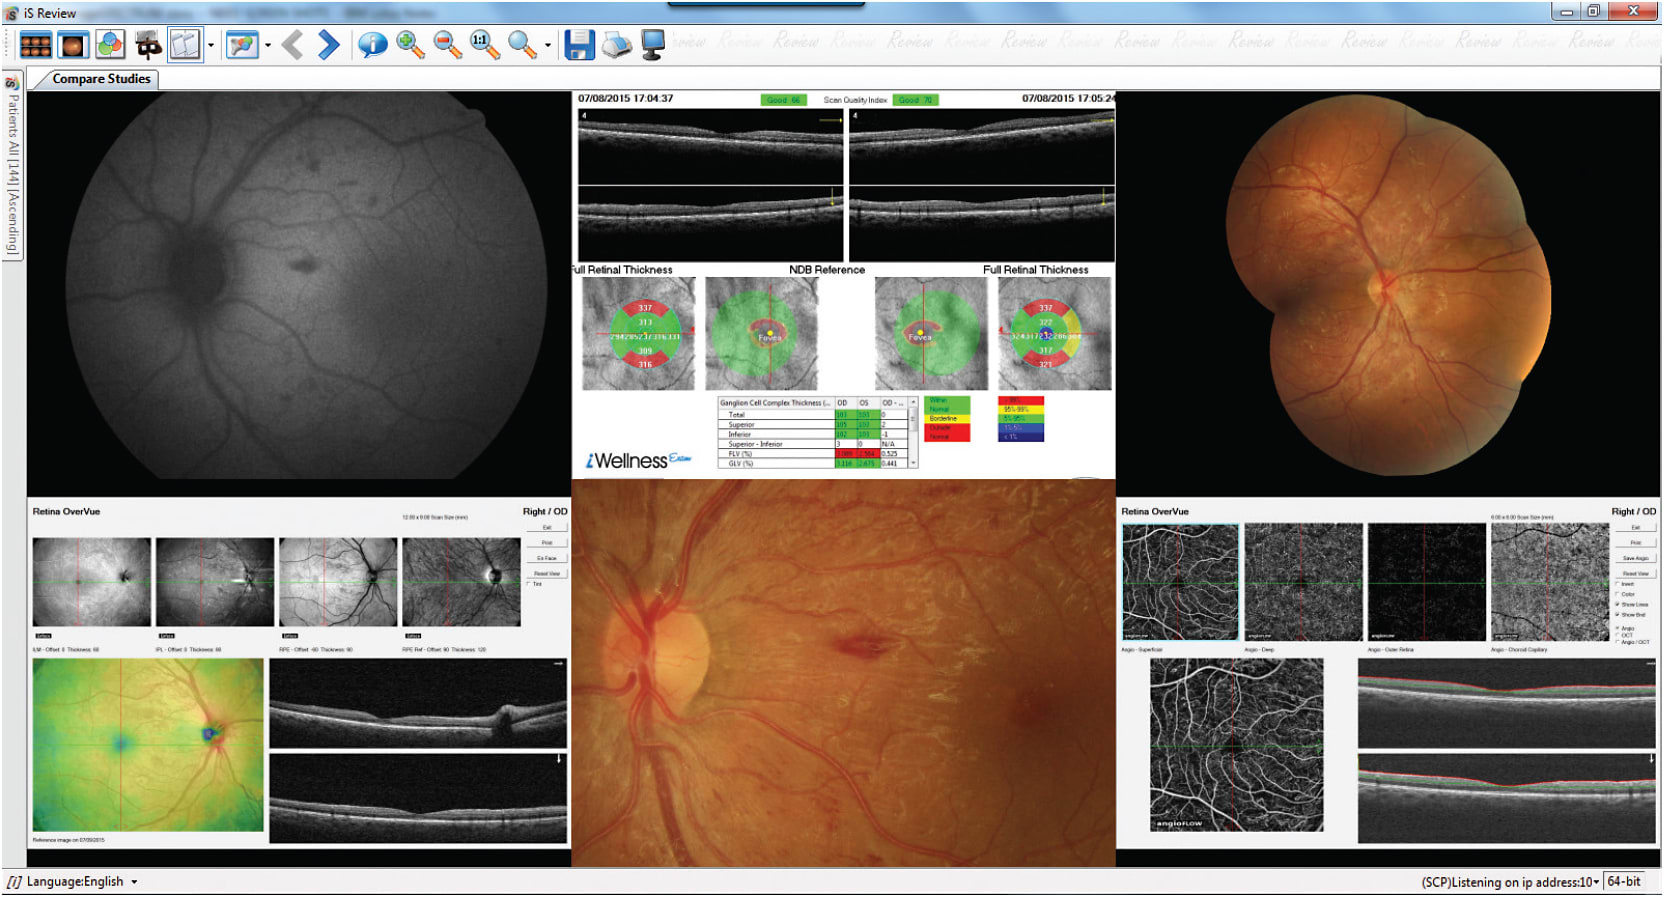This screenshot has width=1664, height=897.
Task: Select the IPL offset en face thumbnail
Action: (215, 582)
